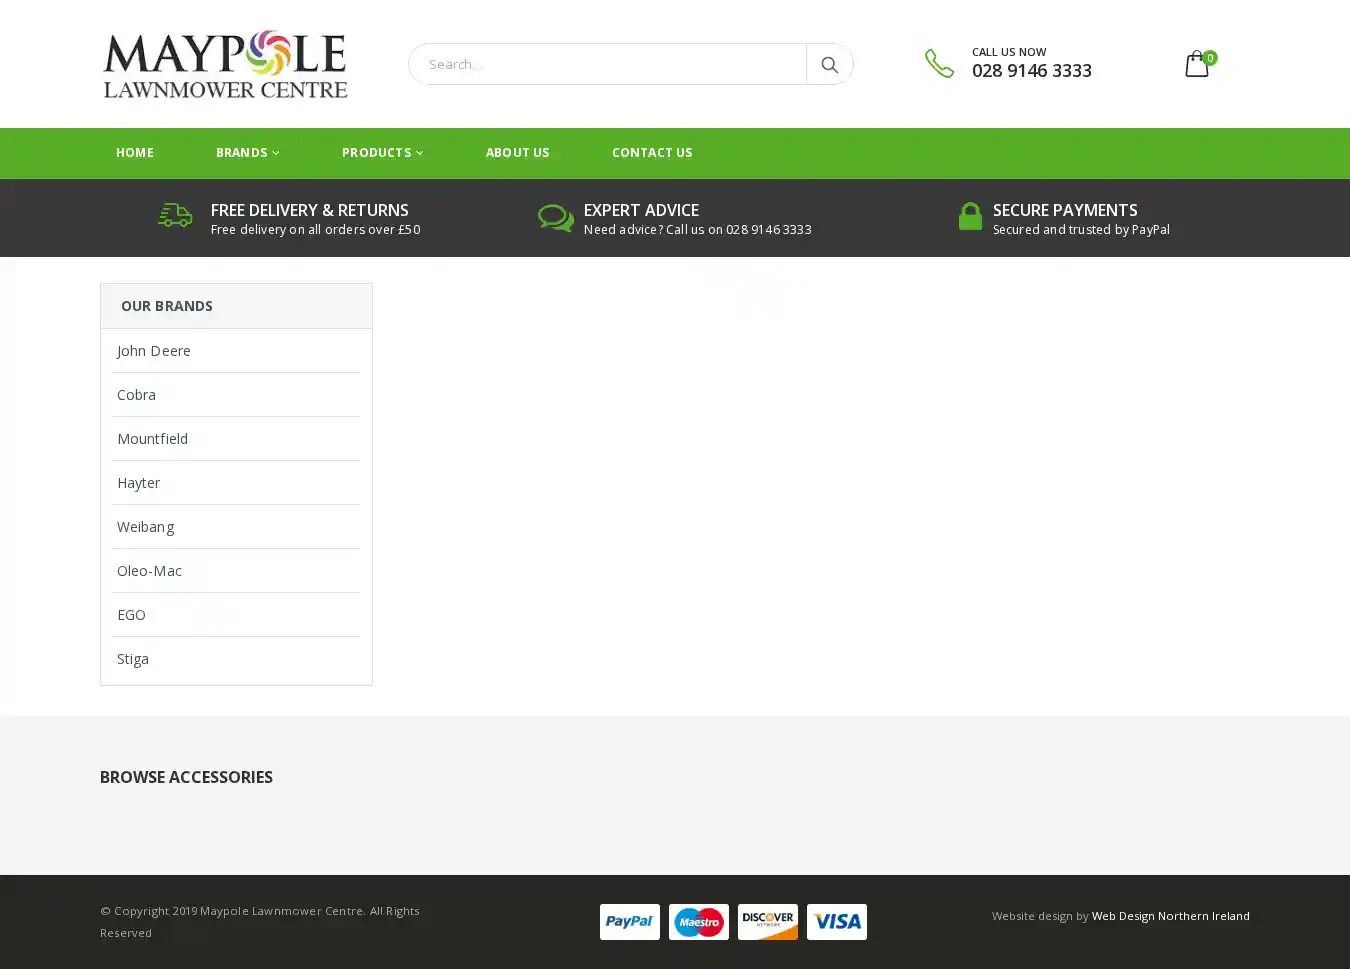Click the delivery truck icon
Image resolution: width=1350 pixels, height=969 pixels.
click(175, 216)
